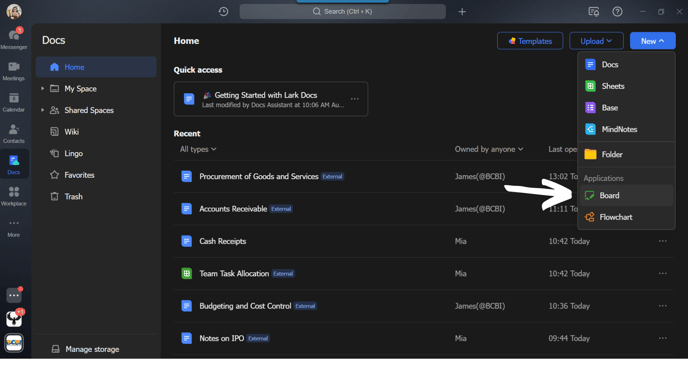Open more options on Getting Started card
Screen dimensions: 688x387
(x=355, y=99)
